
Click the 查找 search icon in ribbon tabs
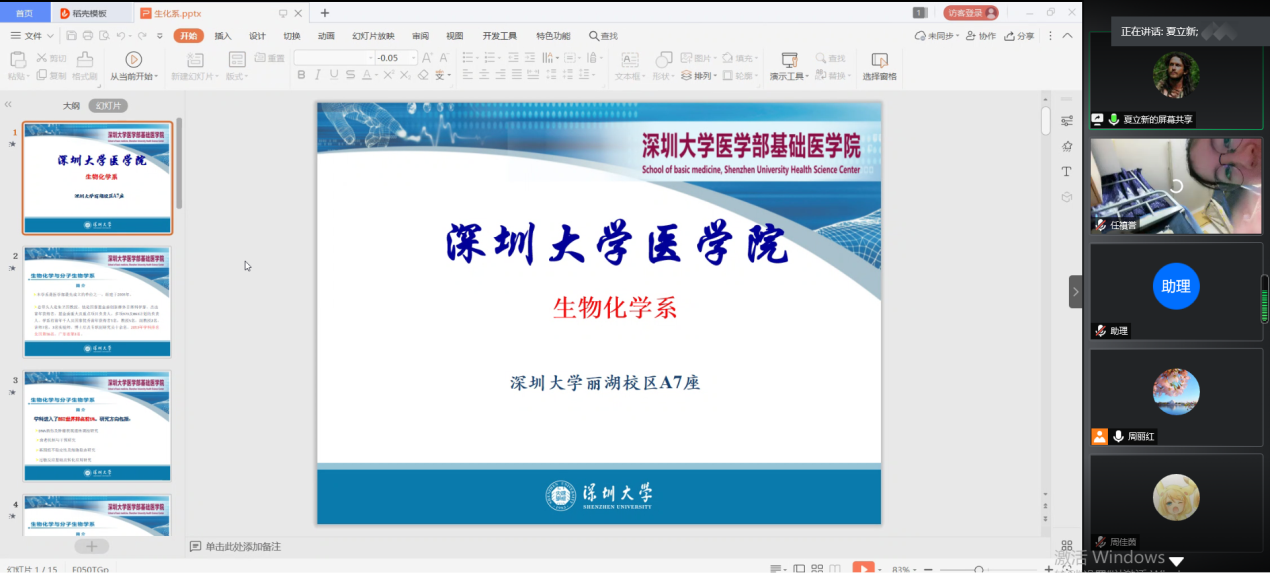tap(603, 36)
